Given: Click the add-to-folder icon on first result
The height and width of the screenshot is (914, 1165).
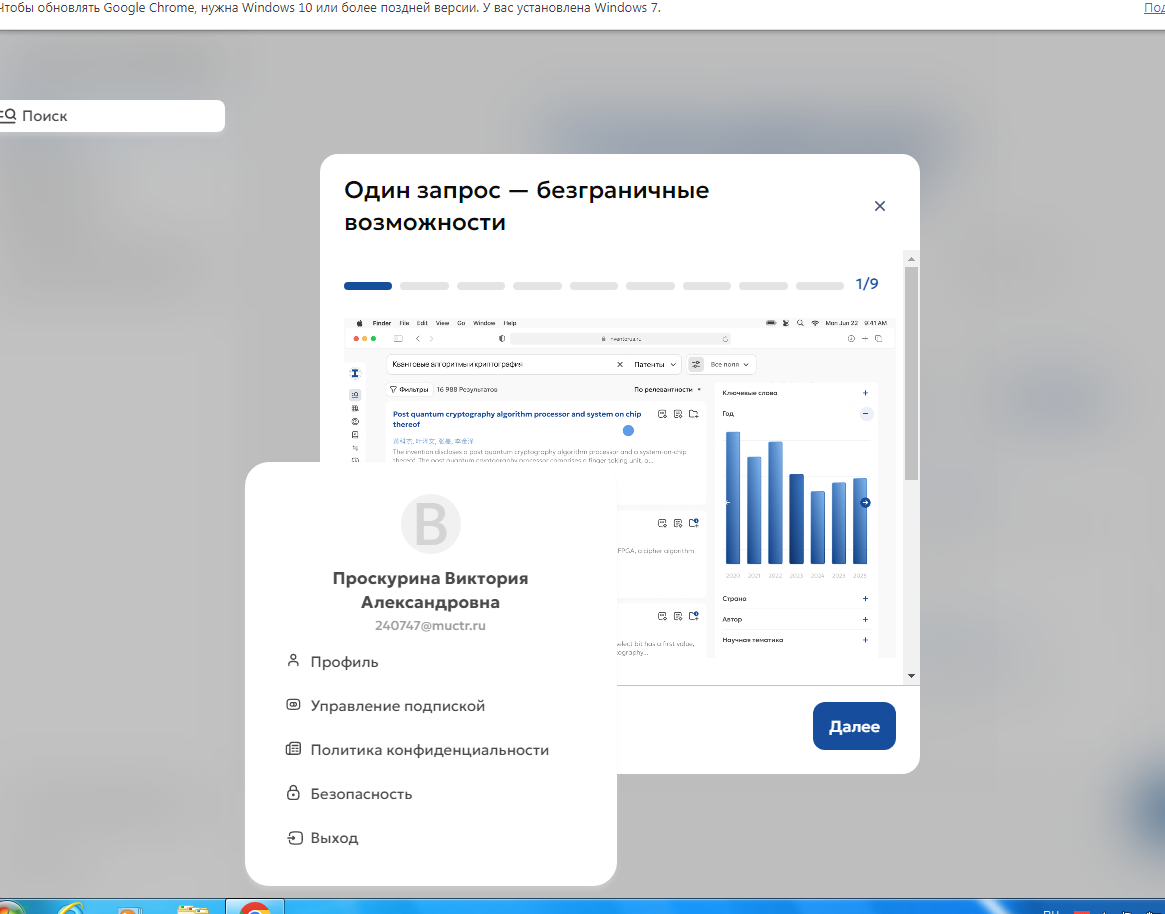Looking at the screenshot, I should tap(693, 414).
